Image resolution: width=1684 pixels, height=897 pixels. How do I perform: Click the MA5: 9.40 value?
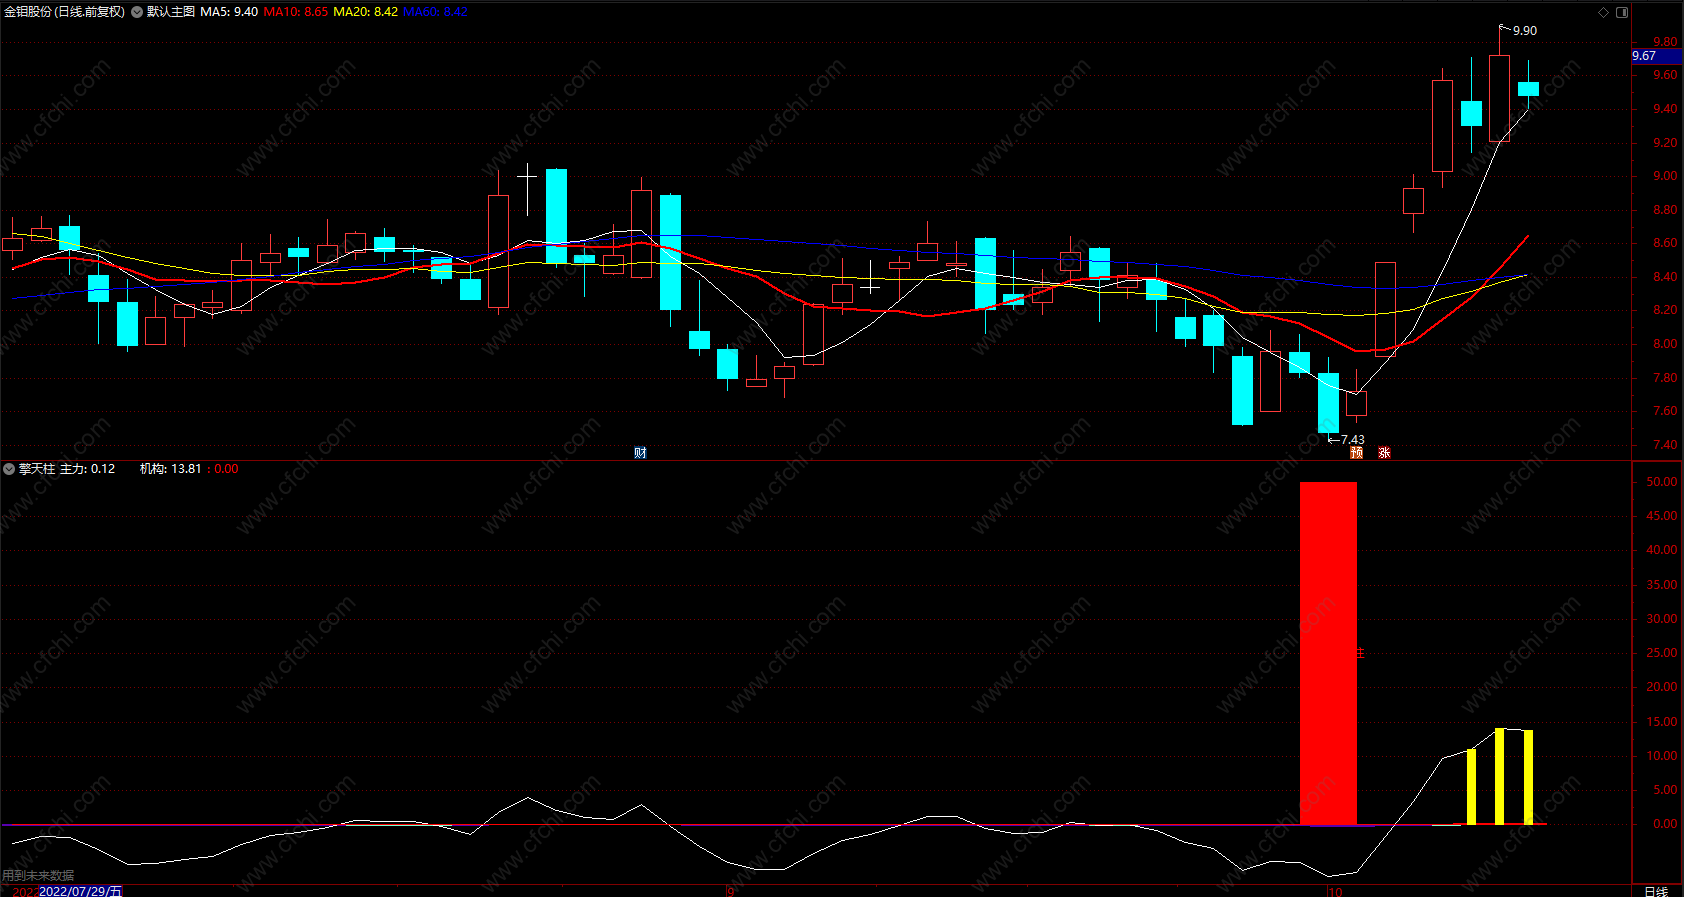click(229, 12)
